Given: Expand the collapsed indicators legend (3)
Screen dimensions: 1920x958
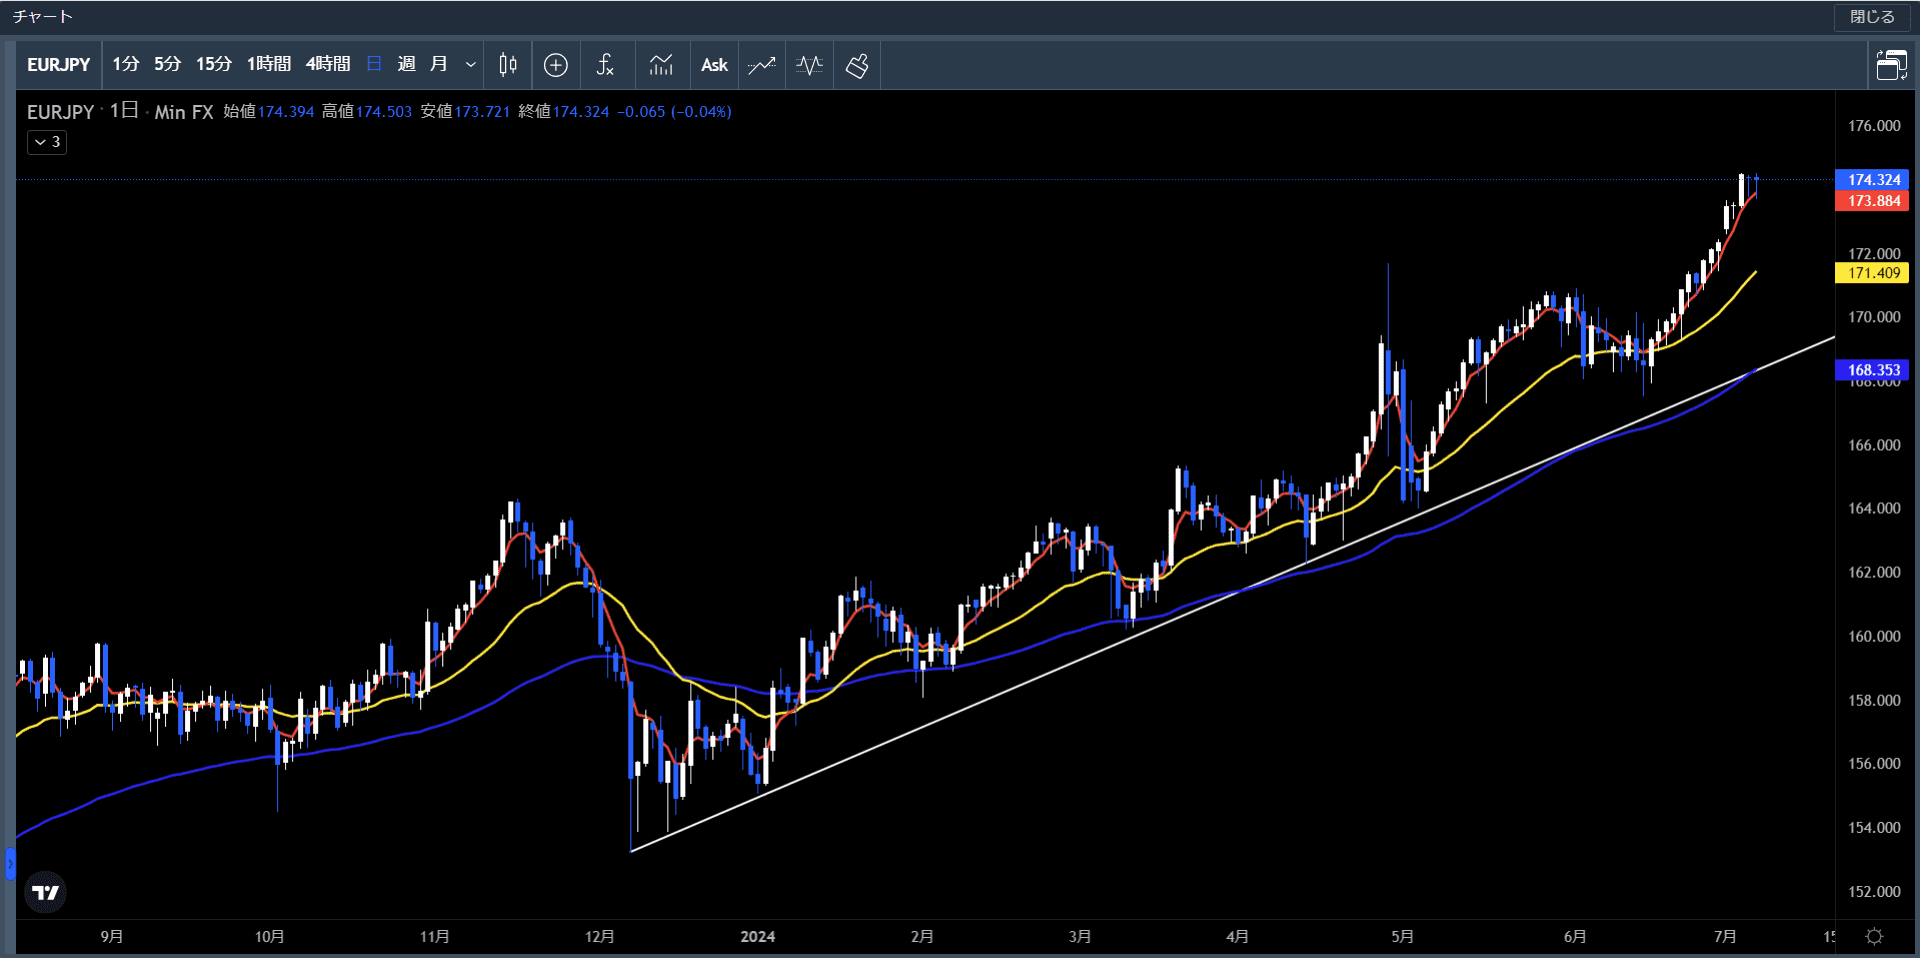Looking at the screenshot, I should point(47,142).
